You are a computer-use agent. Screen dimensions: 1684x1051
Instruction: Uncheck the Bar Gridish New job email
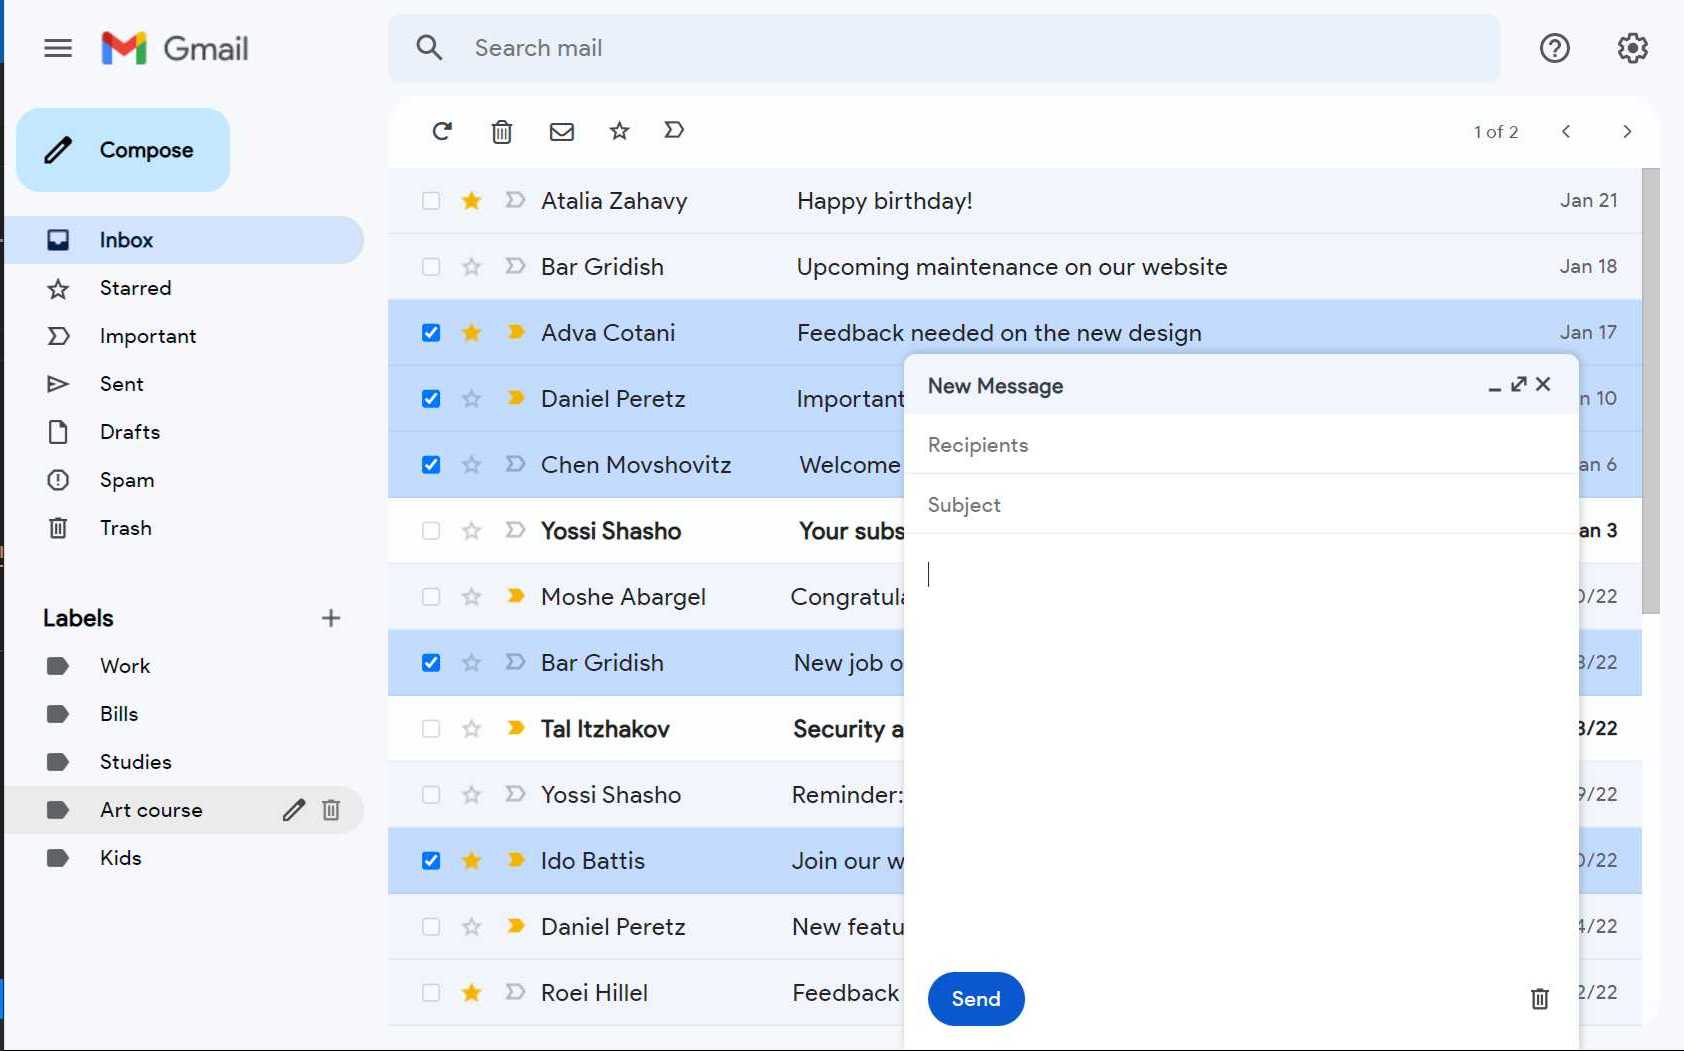coord(431,663)
